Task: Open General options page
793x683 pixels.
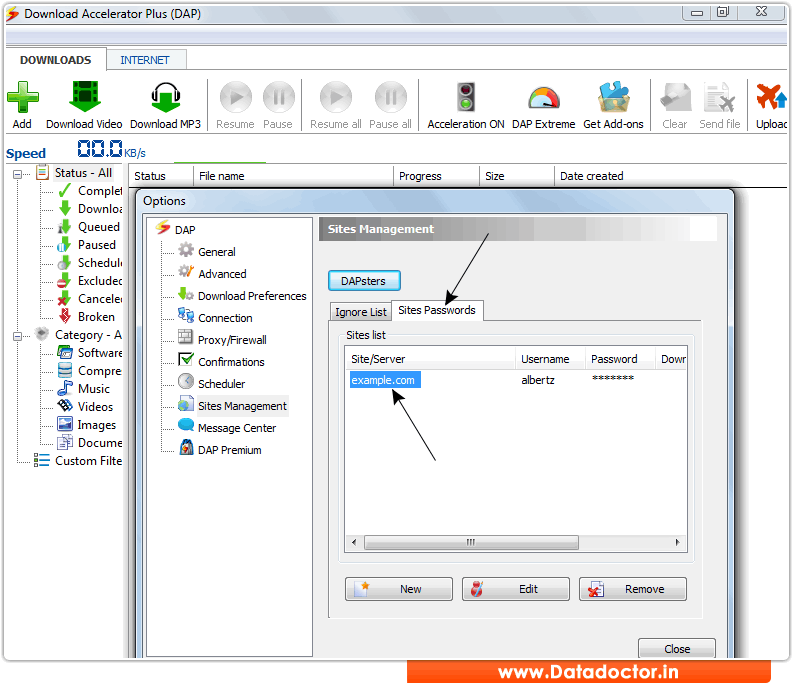Action: coord(216,252)
